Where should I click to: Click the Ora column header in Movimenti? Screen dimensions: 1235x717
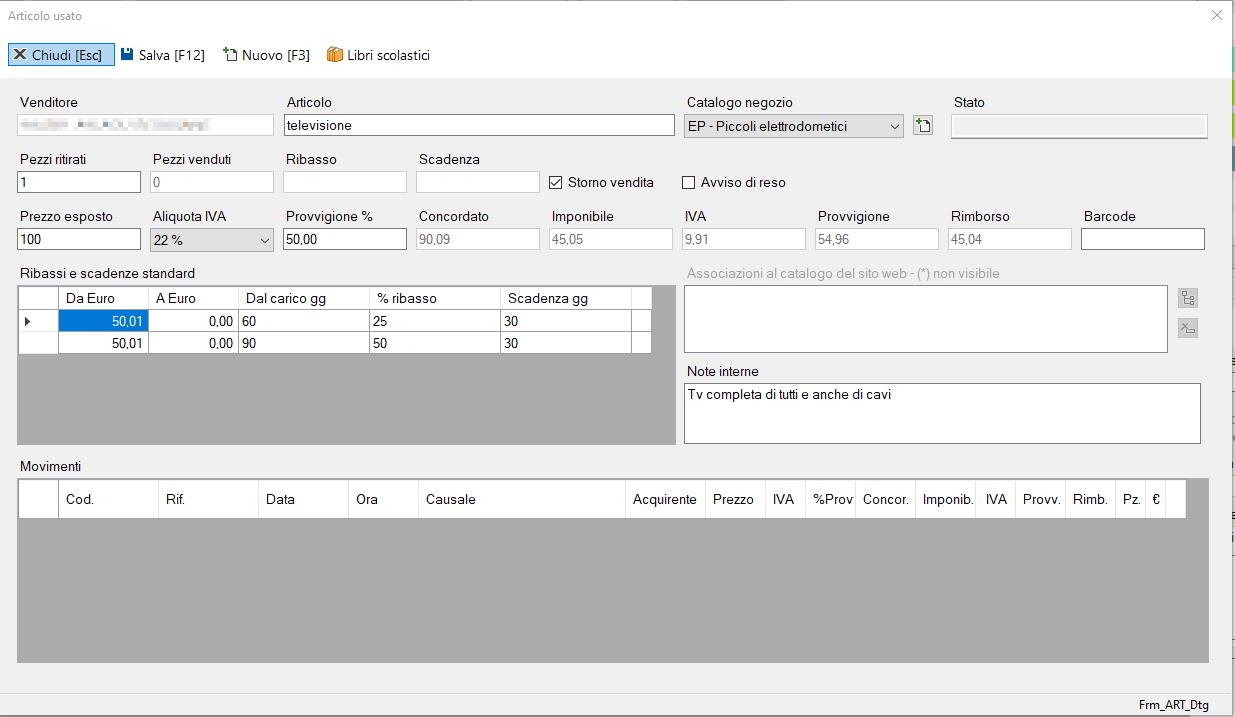click(x=383, y=499)
